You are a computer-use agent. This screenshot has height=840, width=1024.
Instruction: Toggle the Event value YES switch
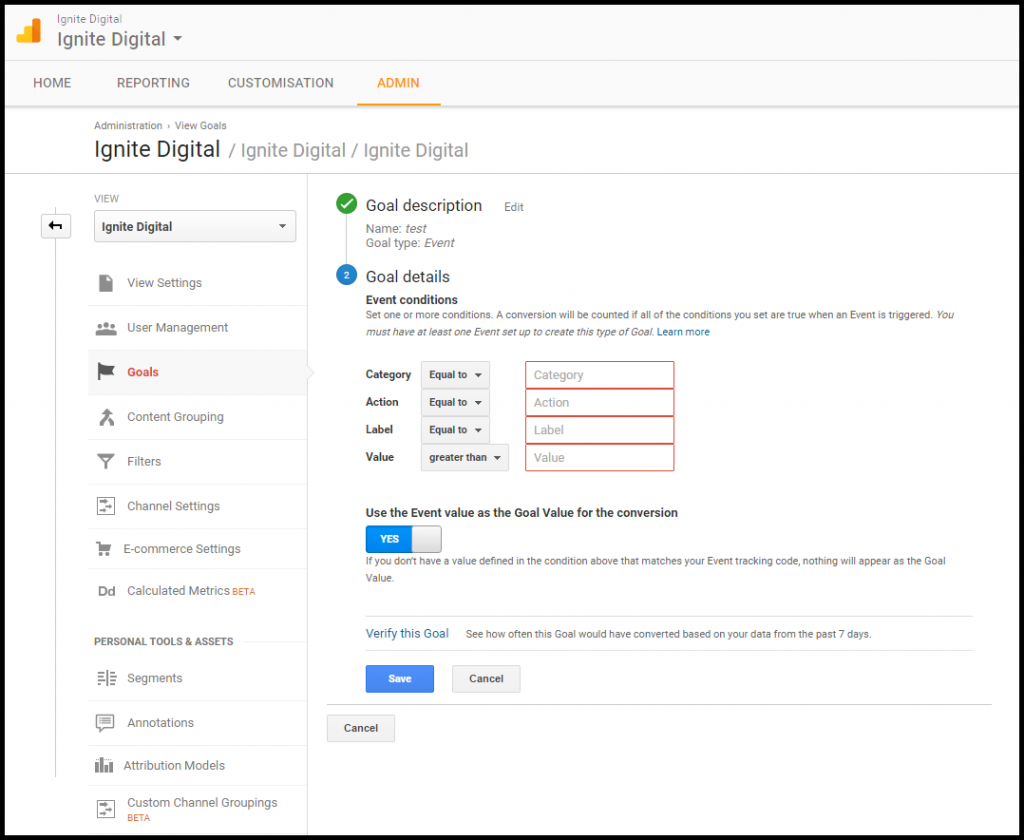tap(403, 539)
